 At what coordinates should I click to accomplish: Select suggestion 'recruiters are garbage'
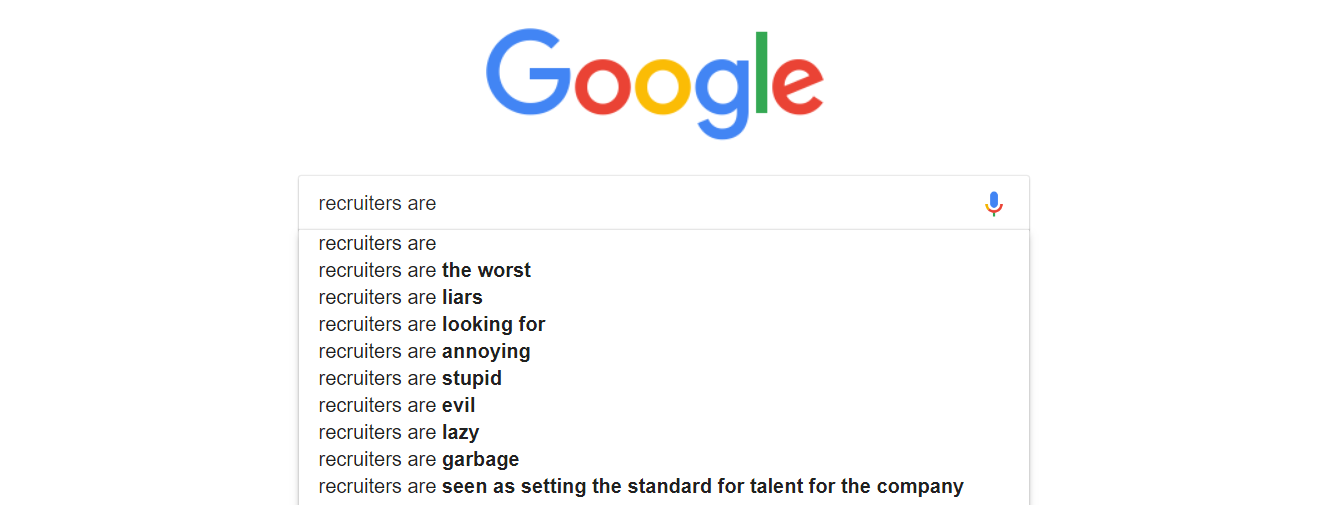419,459
